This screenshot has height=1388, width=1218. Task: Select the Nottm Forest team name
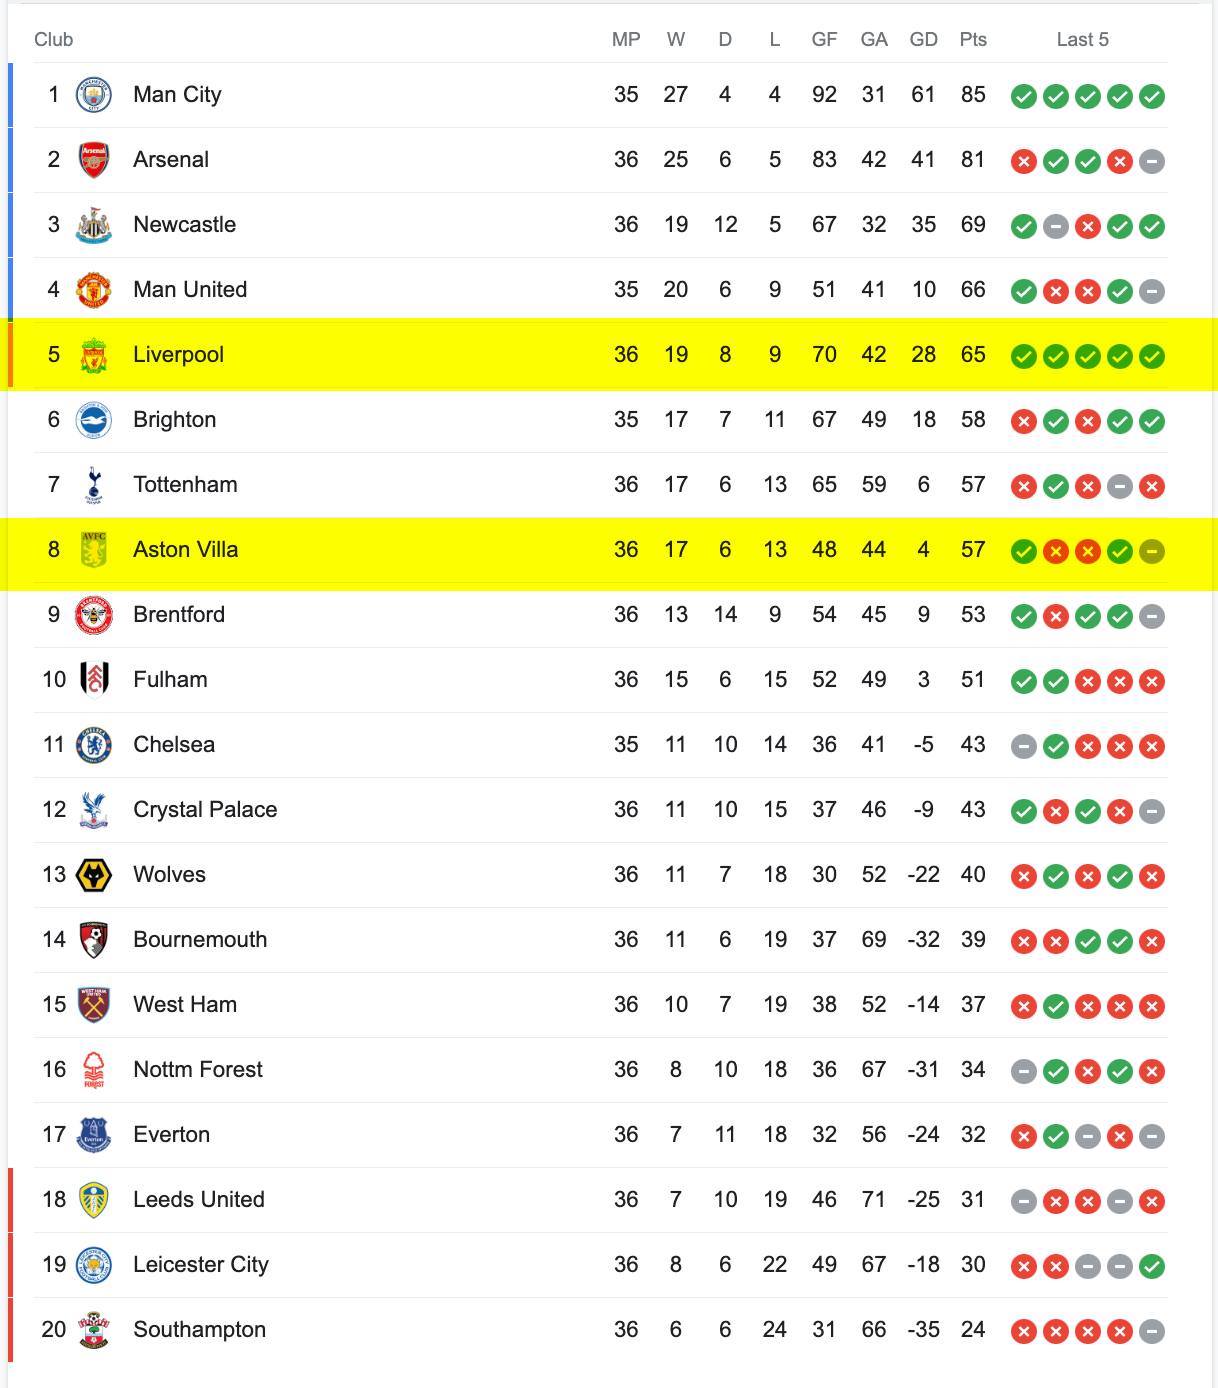tap(198, 1070)
